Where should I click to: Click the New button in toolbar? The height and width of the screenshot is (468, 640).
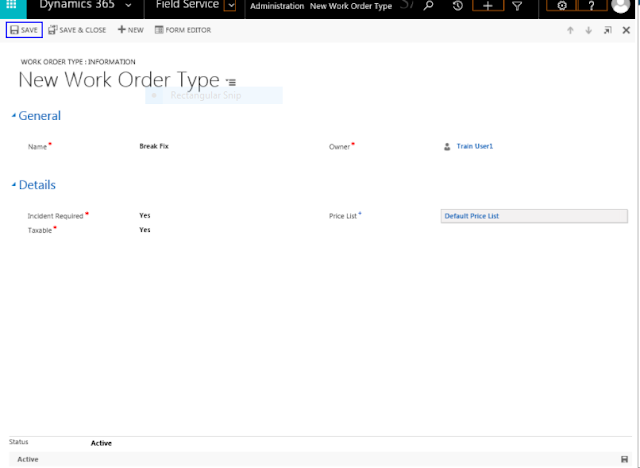pyautogui.click(x=131, y=30)
